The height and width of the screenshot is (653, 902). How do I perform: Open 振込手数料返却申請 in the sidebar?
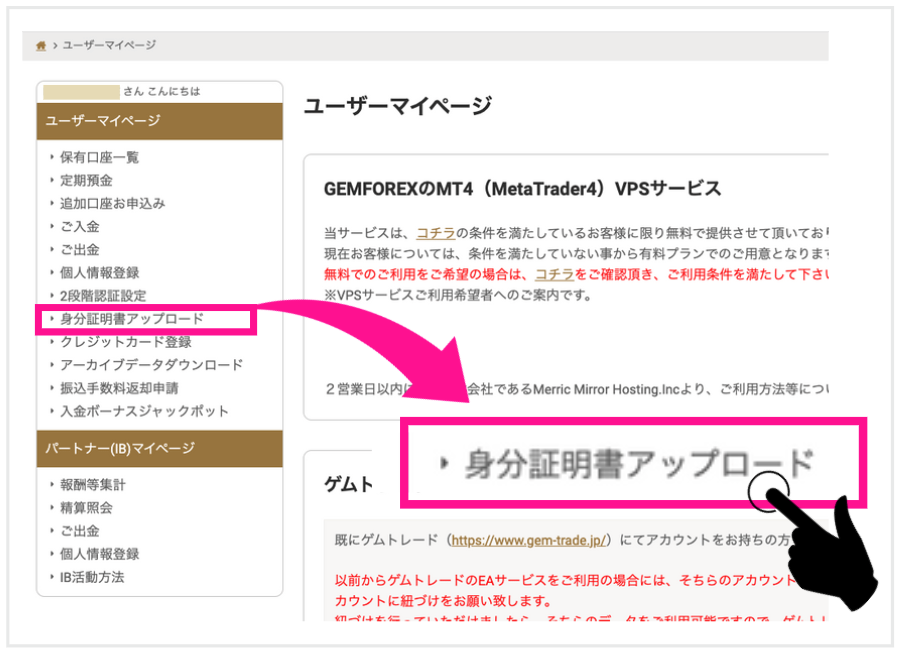119,388
